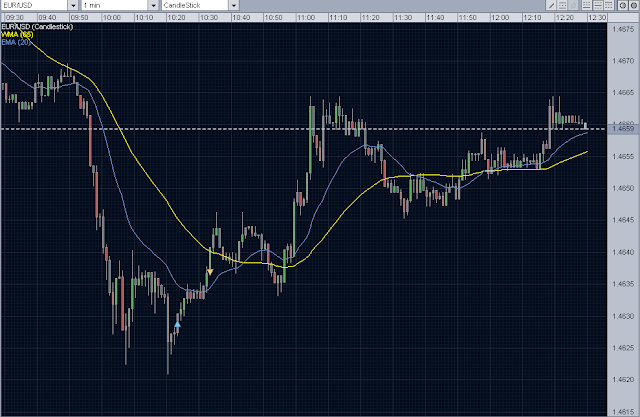The width and height of the screenshot is (640, 417).
Task: Open the EUR/USD symbol dropdown arrow
Action: [73, 5]
